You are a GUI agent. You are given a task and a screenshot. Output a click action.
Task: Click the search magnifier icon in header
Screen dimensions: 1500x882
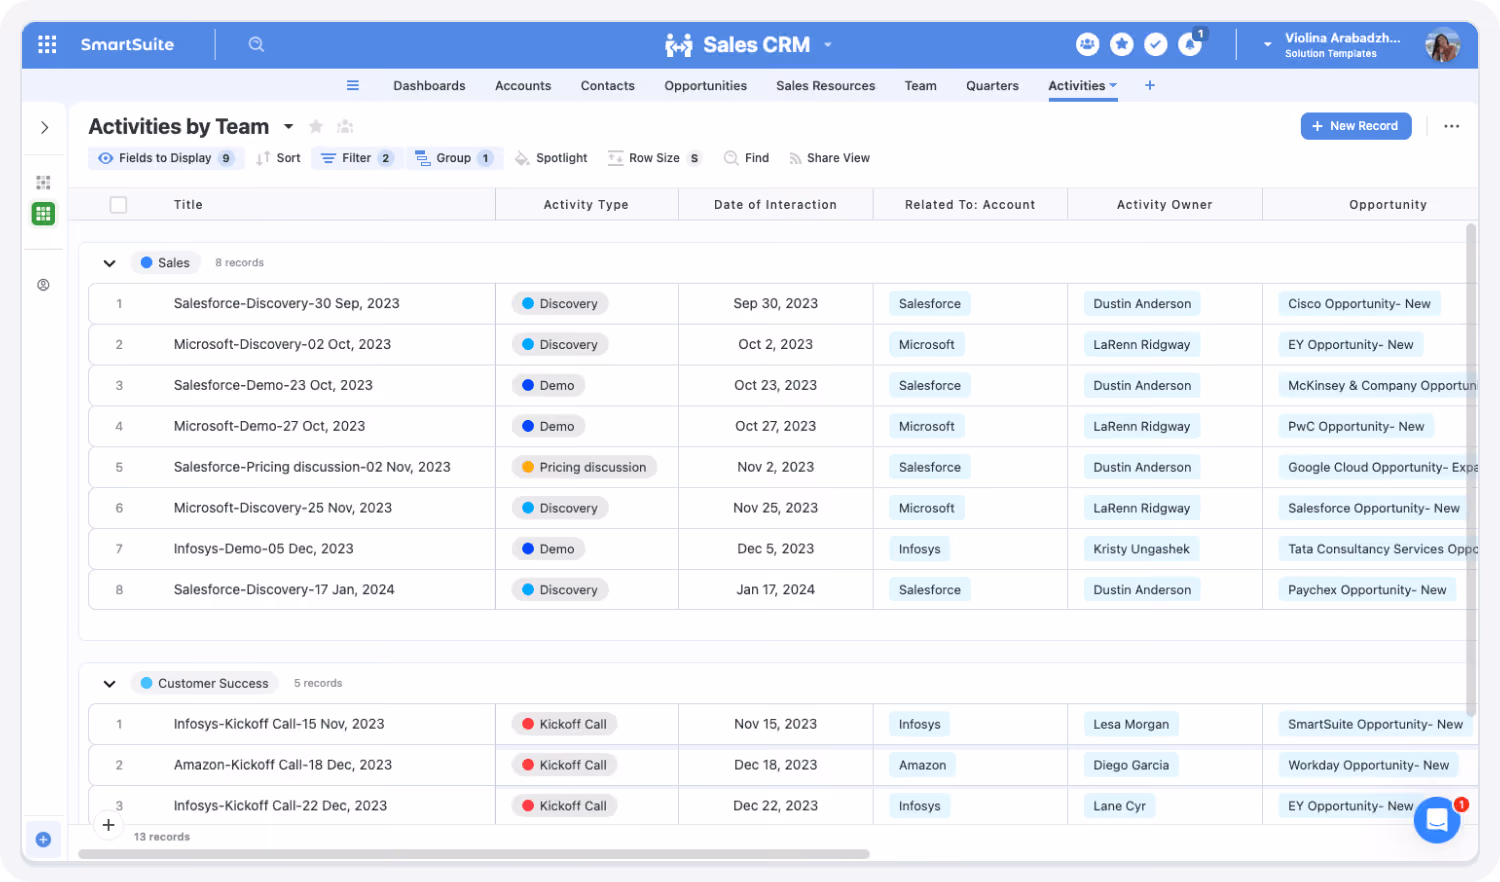(x=256, y=44)
